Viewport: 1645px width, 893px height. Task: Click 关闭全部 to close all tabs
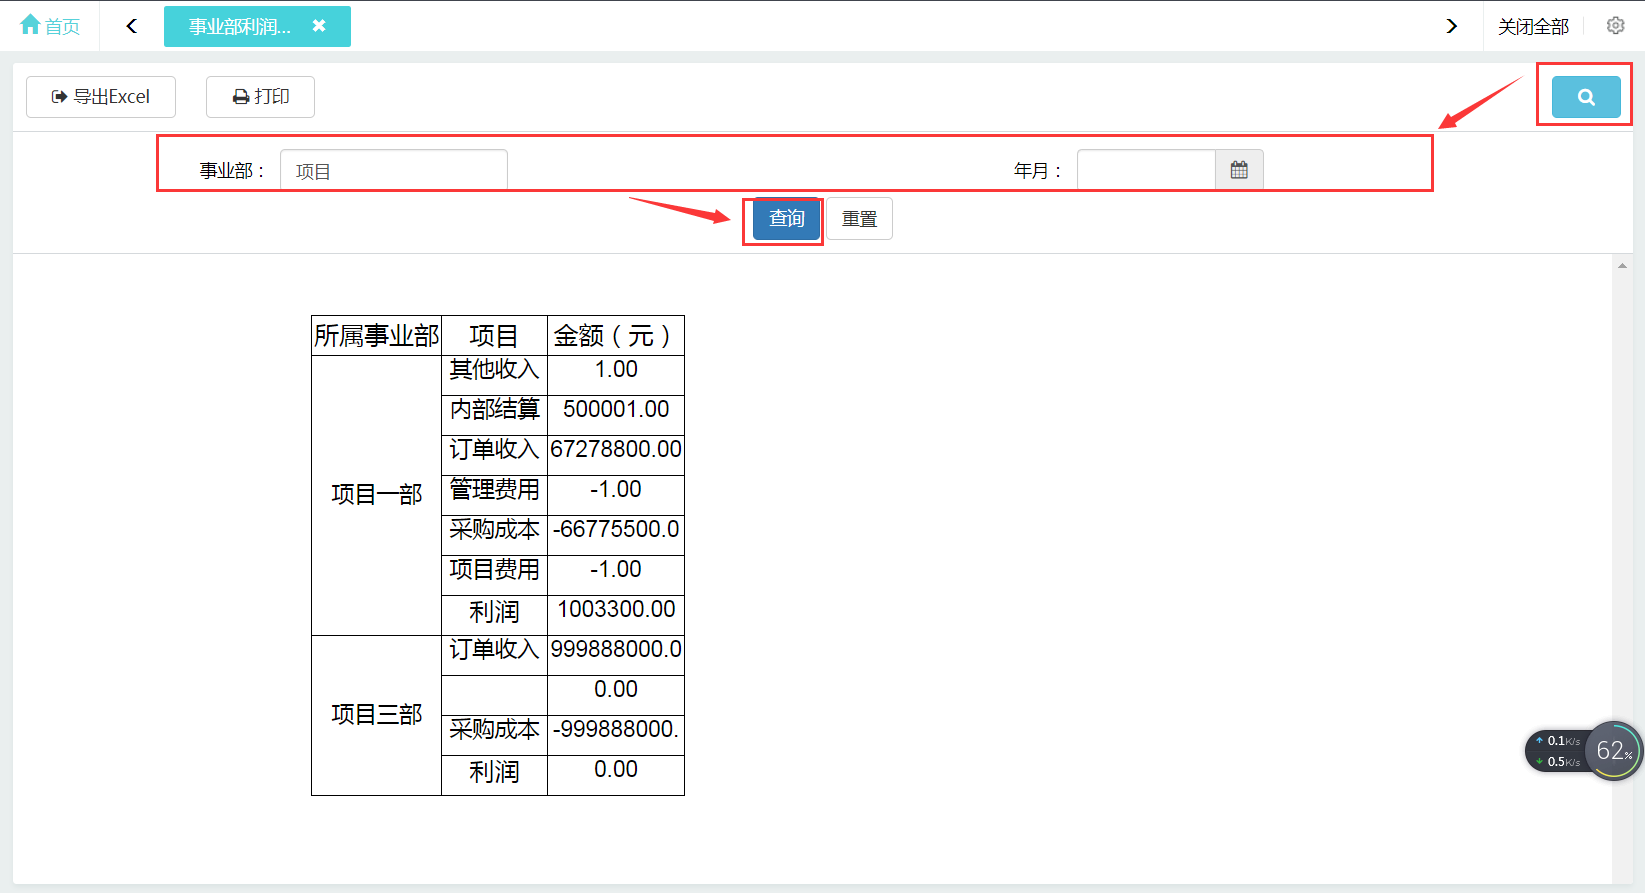(1533, 27)
